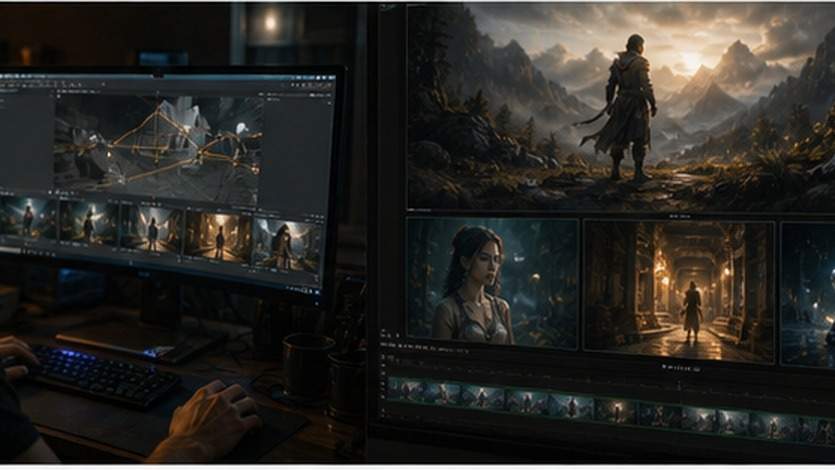The image size is (835, 470).
Task: Click the playback controls below the corridor clip
Action: pos(681,368)
